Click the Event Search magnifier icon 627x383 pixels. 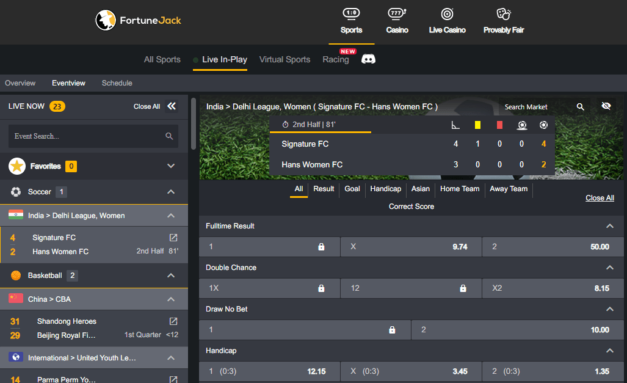(x=169, y=136)
